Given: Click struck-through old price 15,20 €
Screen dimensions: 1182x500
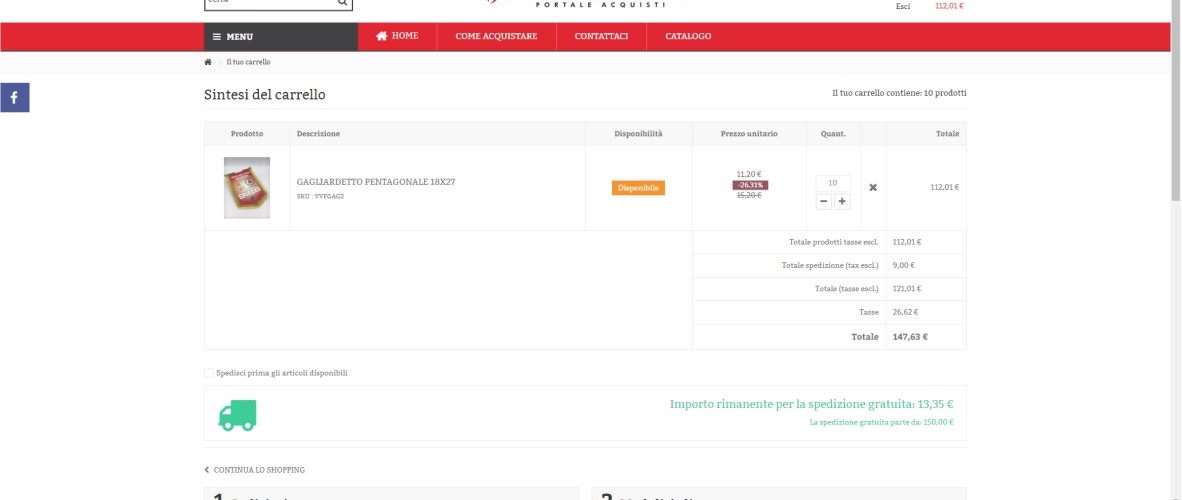Looking at the screenshot, I should 749,195.
